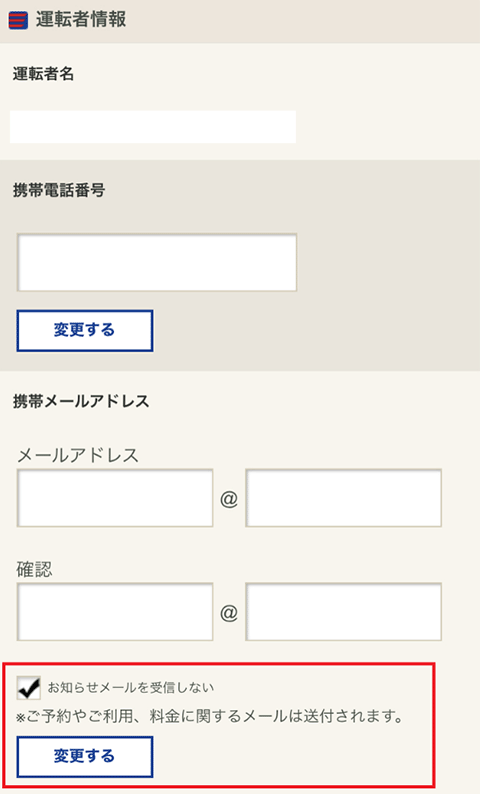Click the メールアドレス field label
The height and width of the screenshot is (794, 480).
(78, 455)
